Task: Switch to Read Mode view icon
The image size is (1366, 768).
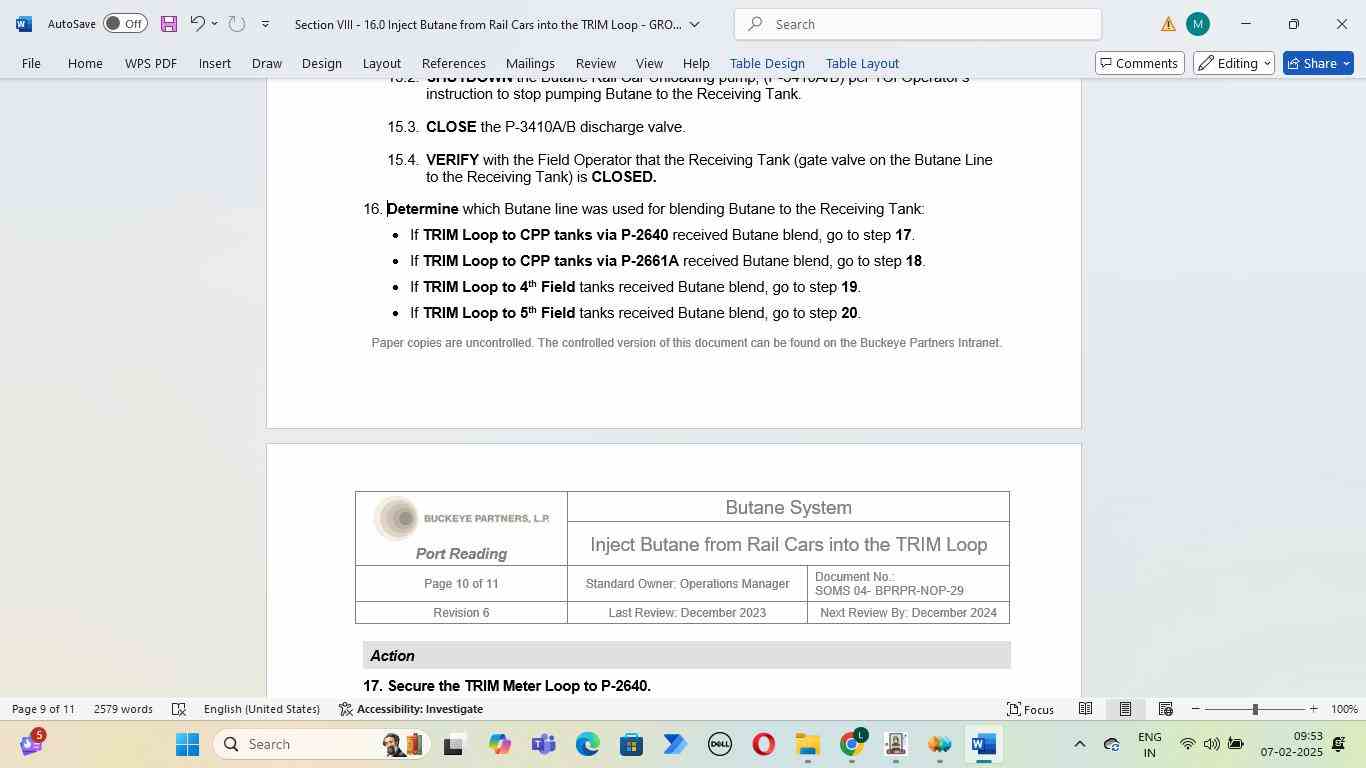Action: click(1085, 709)
